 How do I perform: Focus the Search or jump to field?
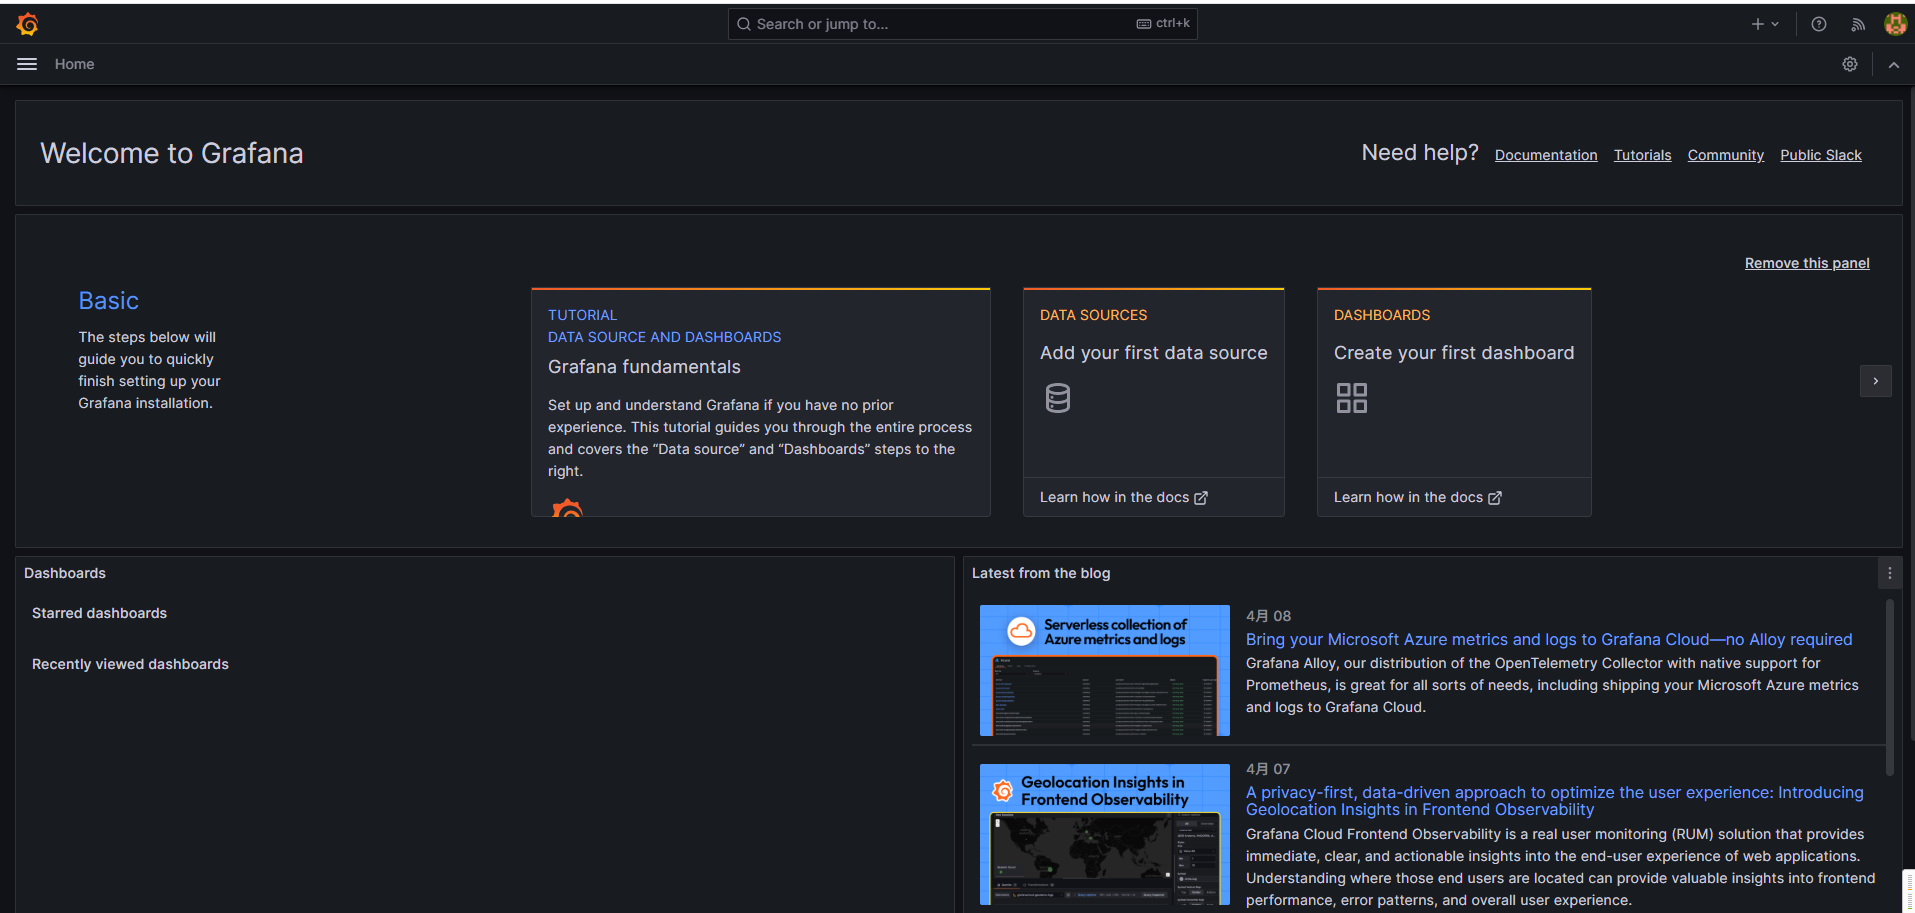click(x=962, y=24)
